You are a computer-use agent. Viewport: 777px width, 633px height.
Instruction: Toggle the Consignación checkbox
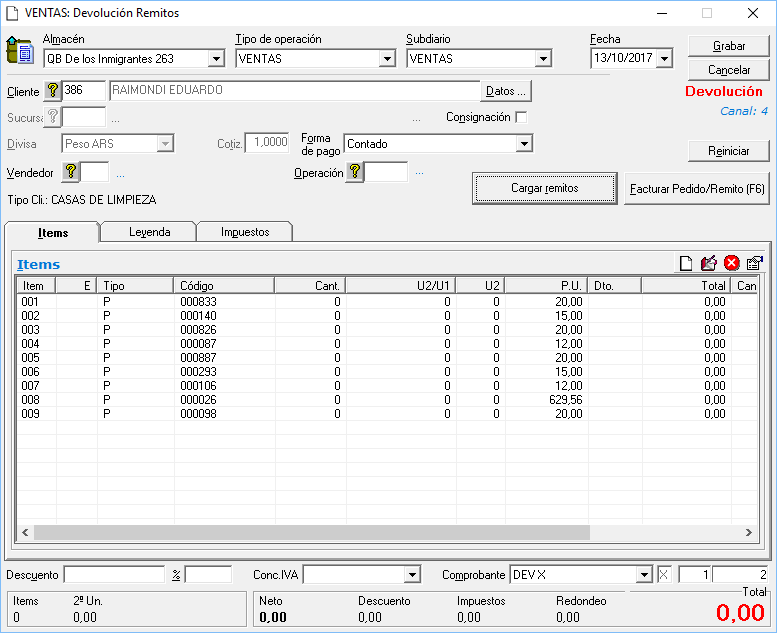(521, 117)
